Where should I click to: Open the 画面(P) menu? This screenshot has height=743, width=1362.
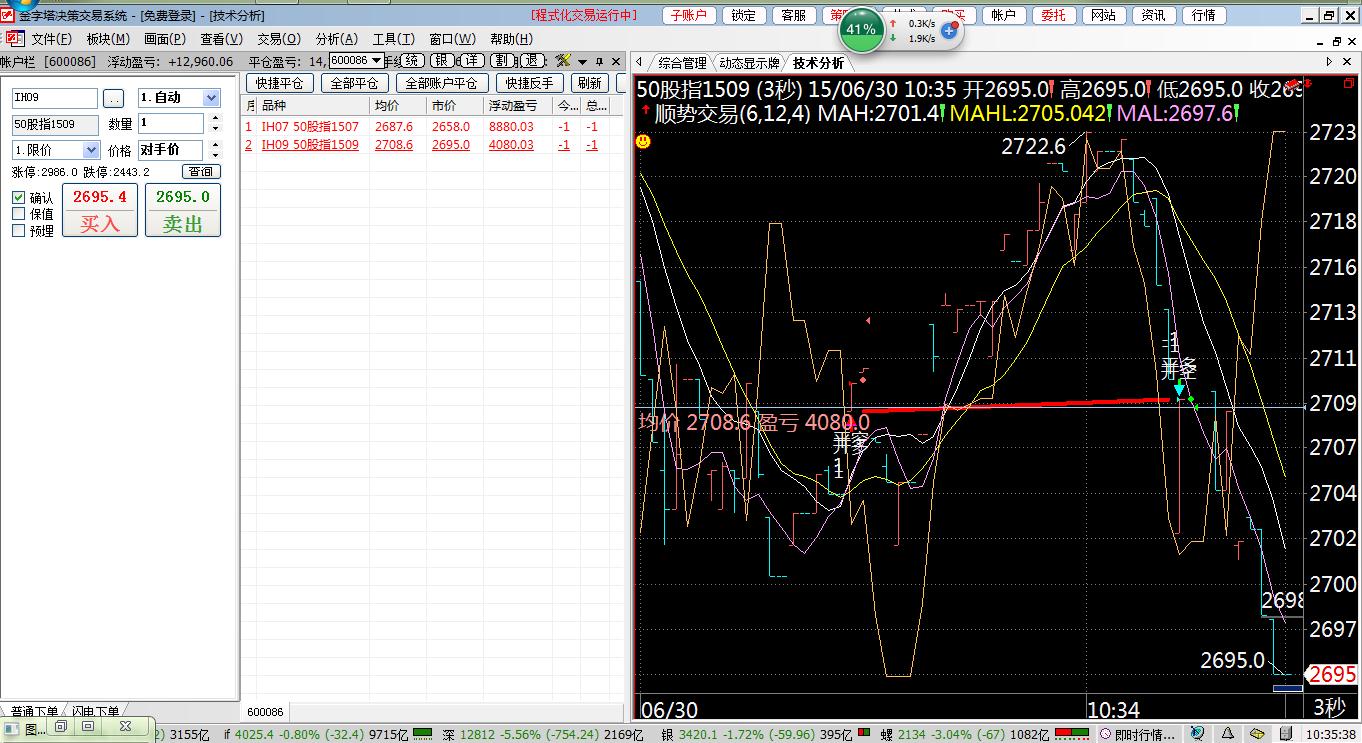pos(164,39)
